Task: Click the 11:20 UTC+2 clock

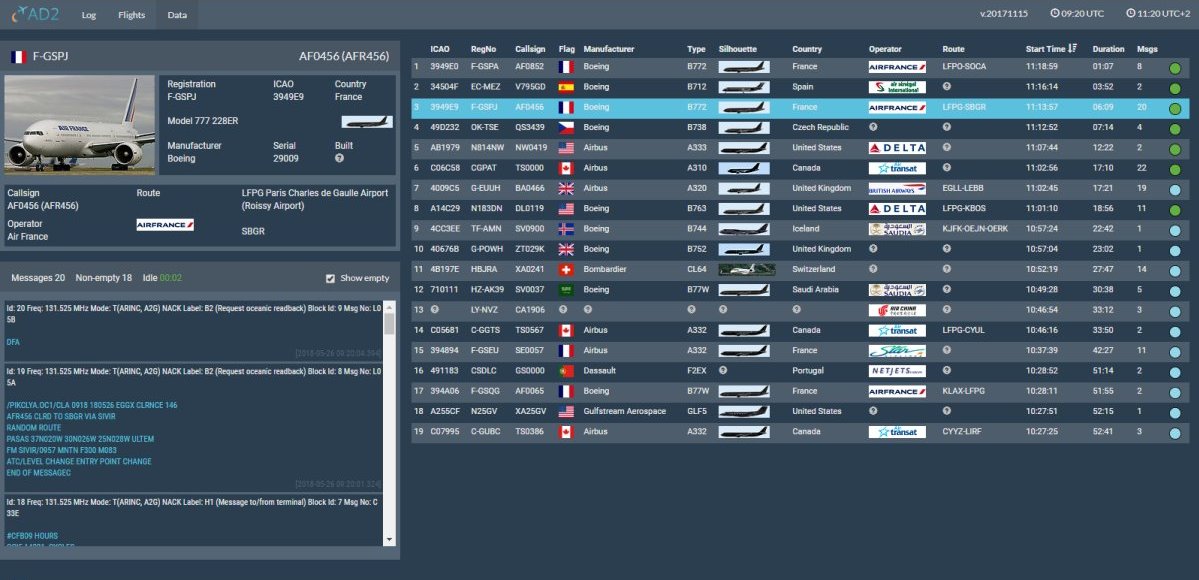Action: 1158,14
